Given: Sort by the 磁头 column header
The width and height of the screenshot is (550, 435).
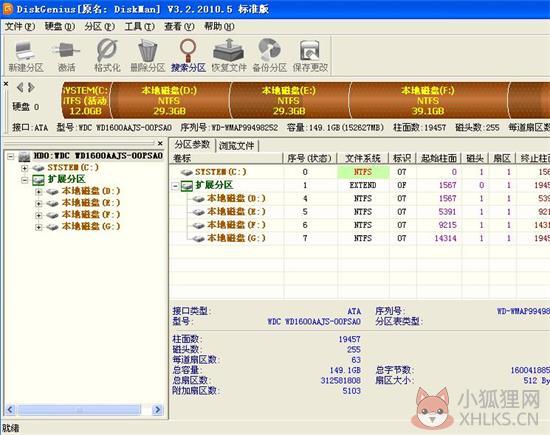Looking at the screenshot, I should (475, 159).
